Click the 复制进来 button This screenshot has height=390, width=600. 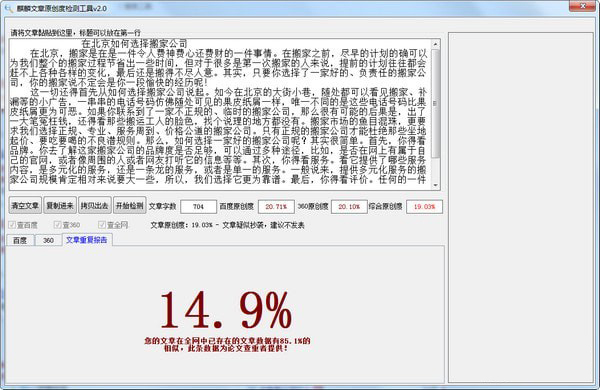click(60, 206)
